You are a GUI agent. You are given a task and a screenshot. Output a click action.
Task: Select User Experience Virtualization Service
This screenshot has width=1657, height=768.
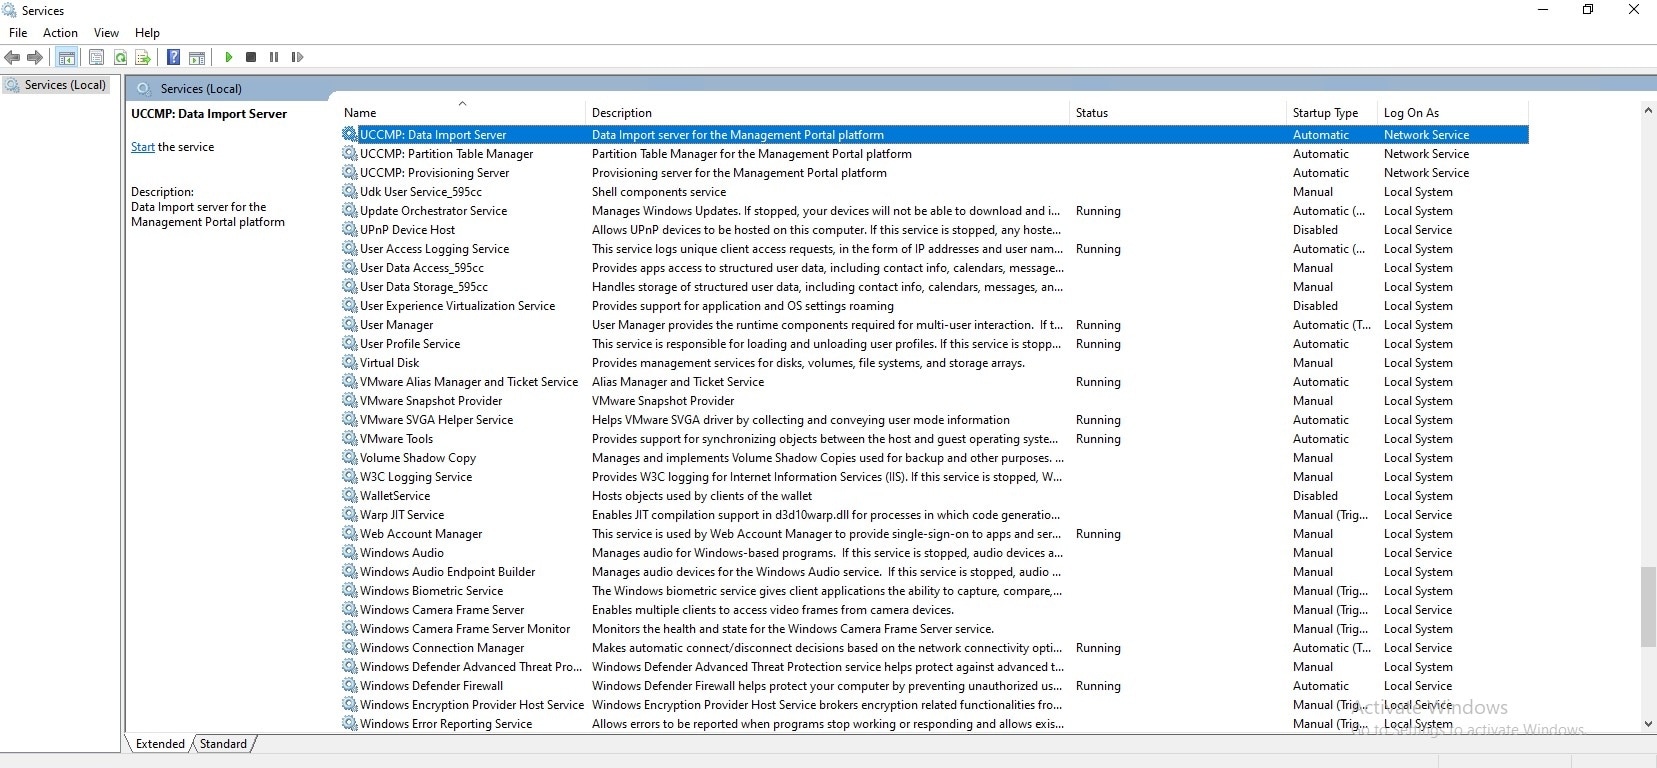tap(457, 306)
